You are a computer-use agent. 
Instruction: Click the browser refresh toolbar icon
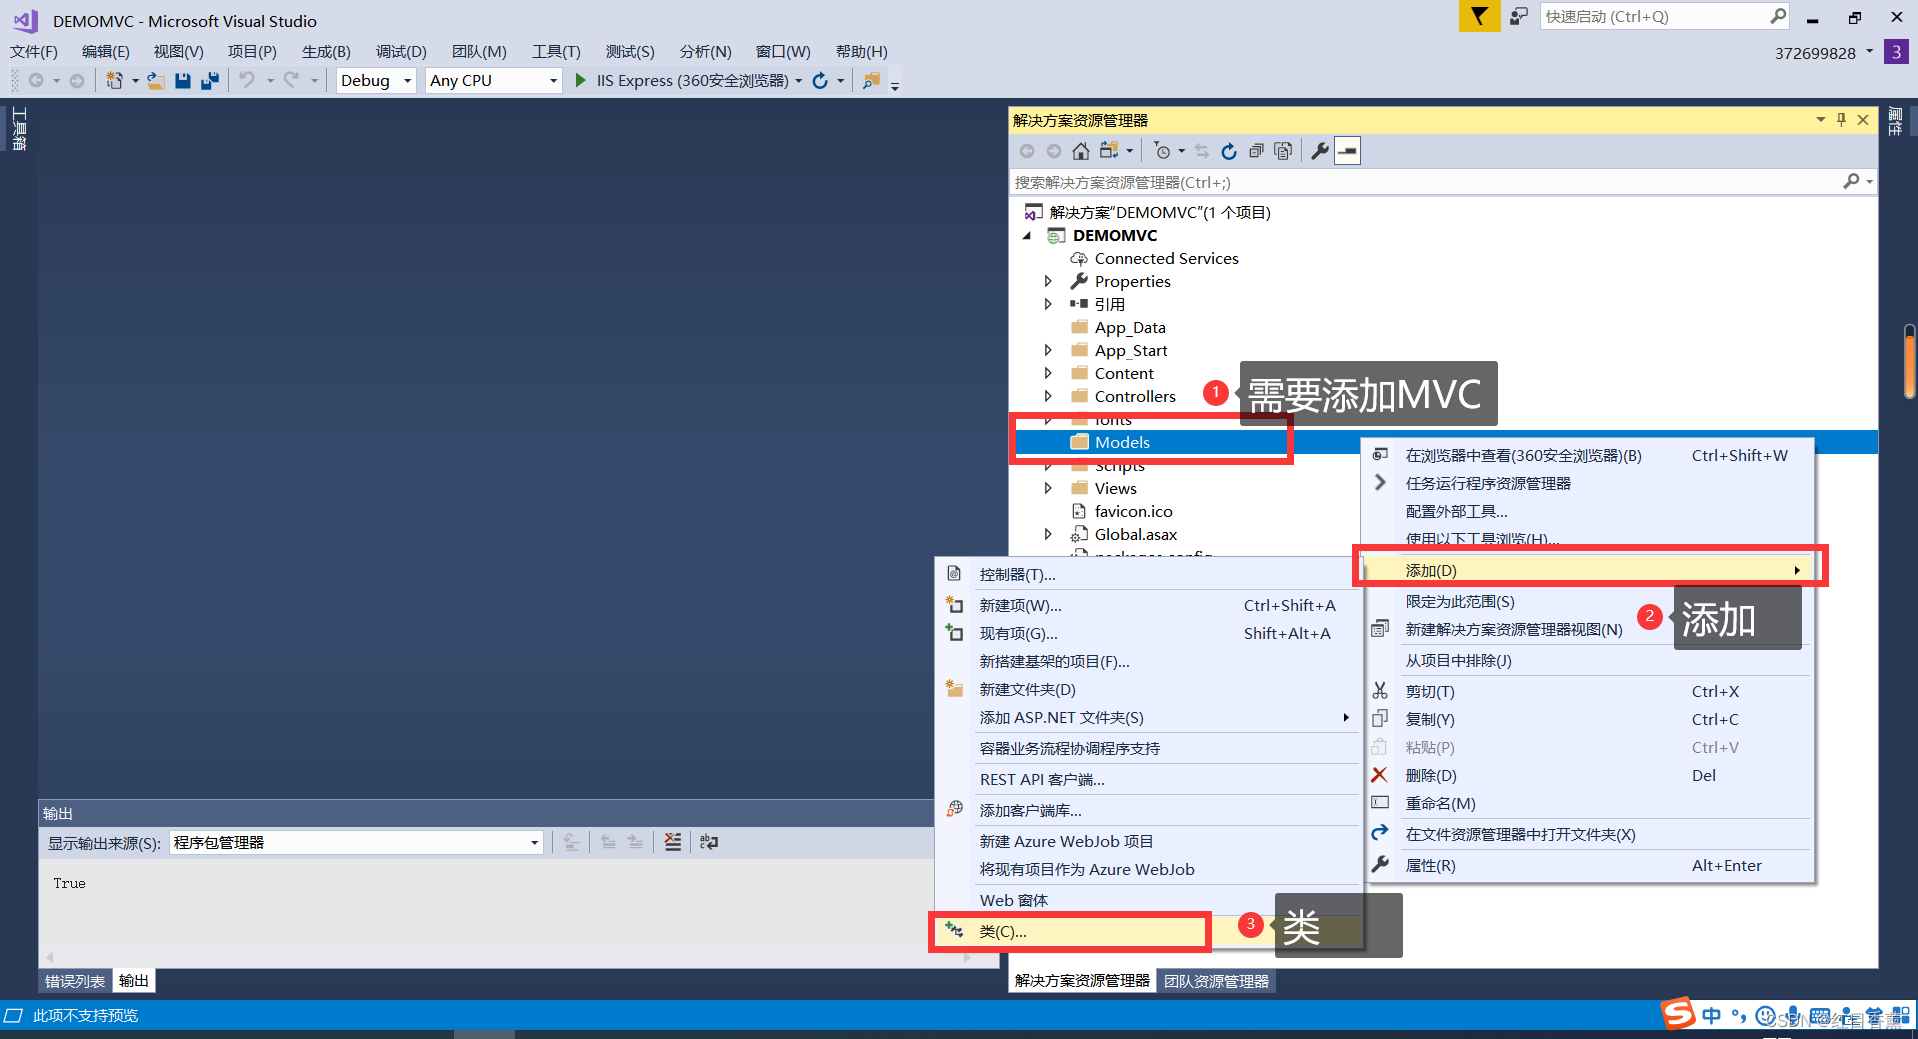pyautogui.click(x=820, y=81)
